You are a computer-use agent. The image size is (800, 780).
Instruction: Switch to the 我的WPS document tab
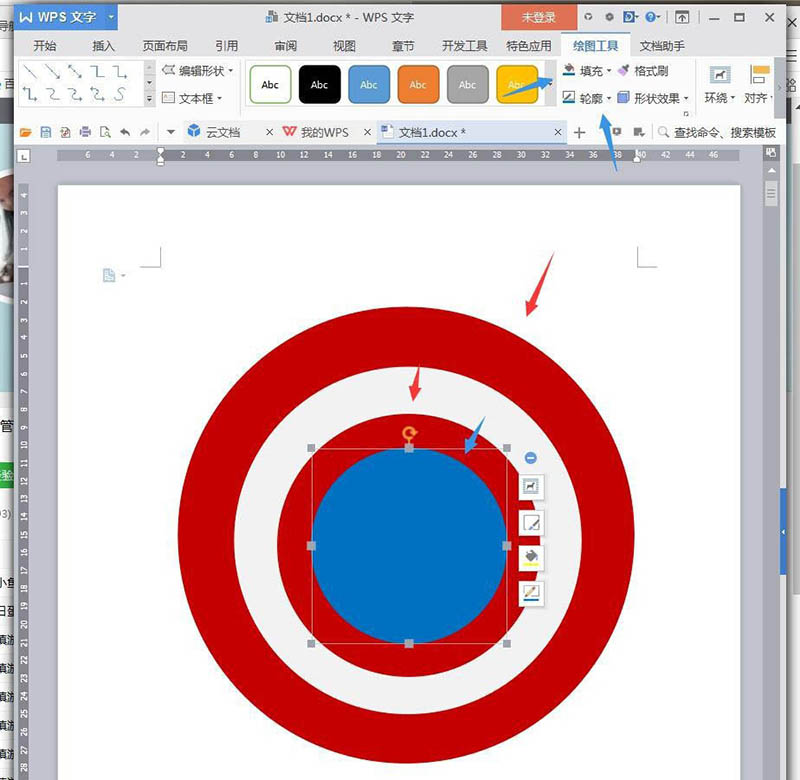[324, 133]
